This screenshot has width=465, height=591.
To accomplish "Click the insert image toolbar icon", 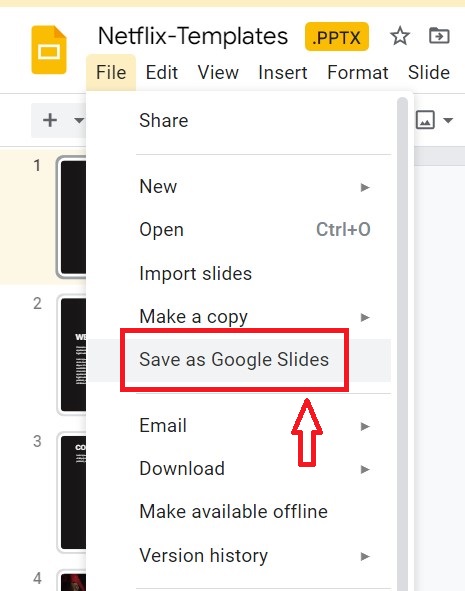I will point(425,120).
